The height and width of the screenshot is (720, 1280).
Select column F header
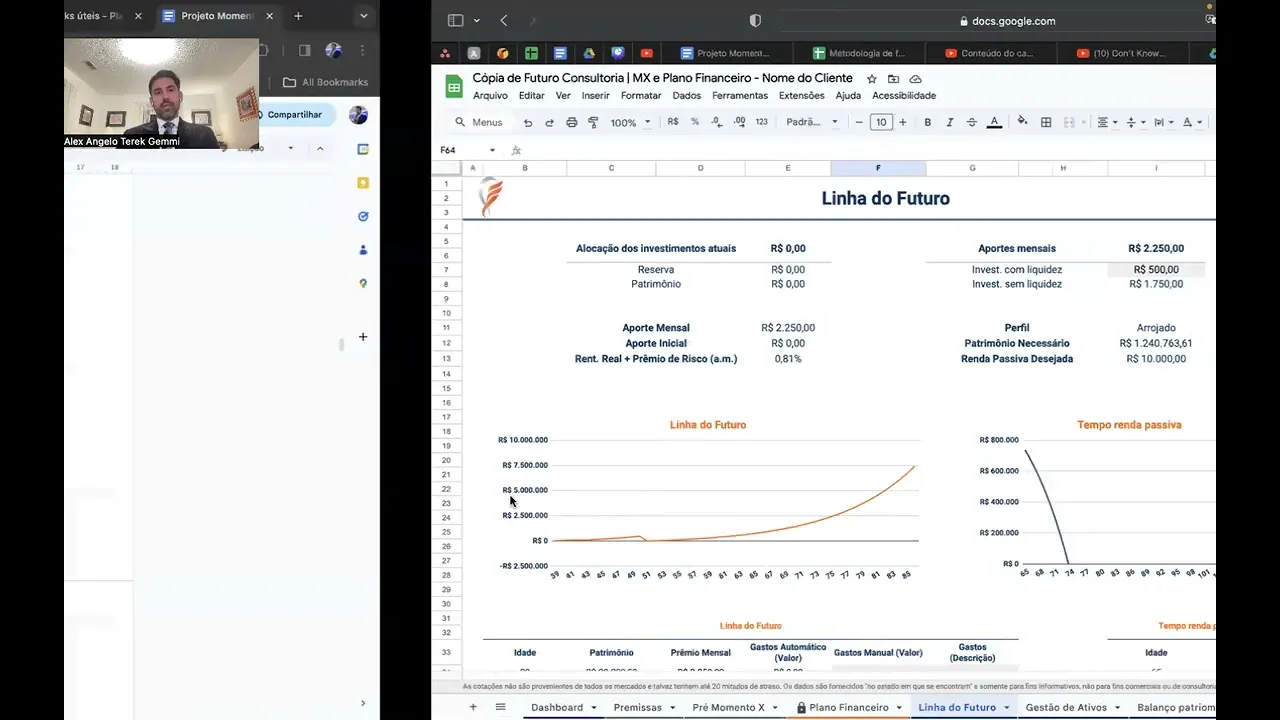click(878, 168)
